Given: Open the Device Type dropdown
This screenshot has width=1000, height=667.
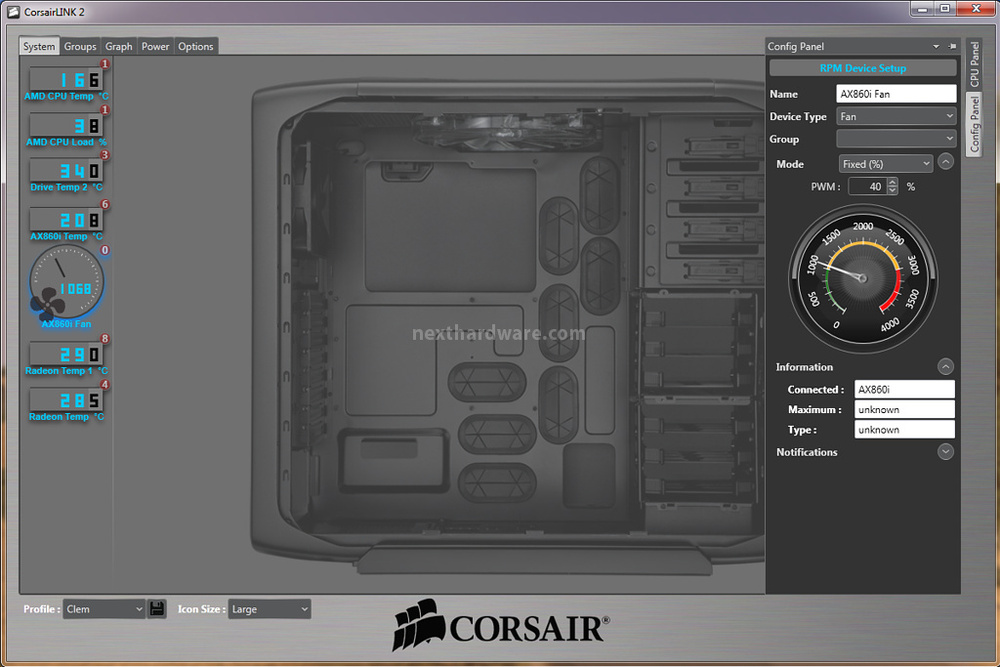Looking at the screenshot, I should tap(896, 116).
